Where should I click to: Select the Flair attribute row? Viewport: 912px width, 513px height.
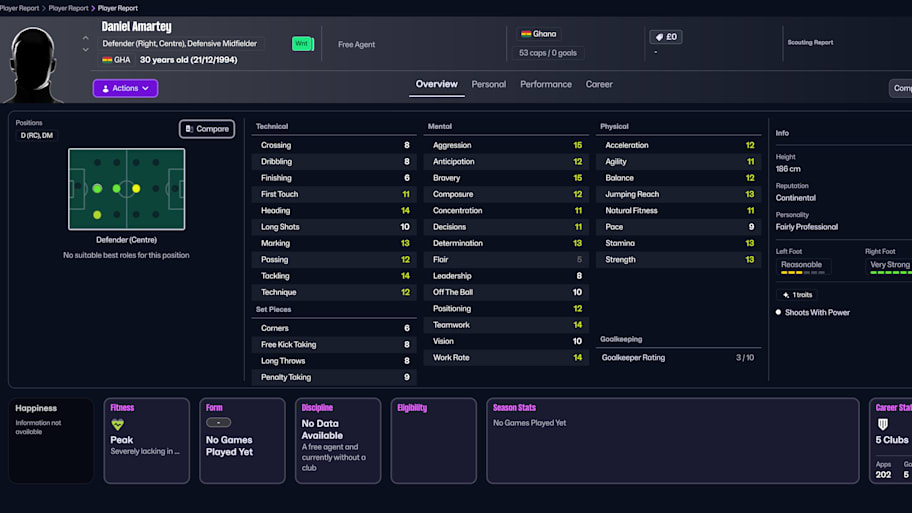[x=507, y=259]
